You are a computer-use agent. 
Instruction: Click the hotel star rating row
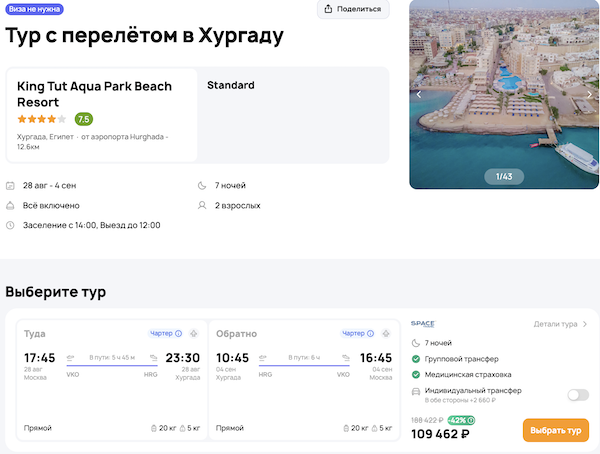tap(42, 119)
